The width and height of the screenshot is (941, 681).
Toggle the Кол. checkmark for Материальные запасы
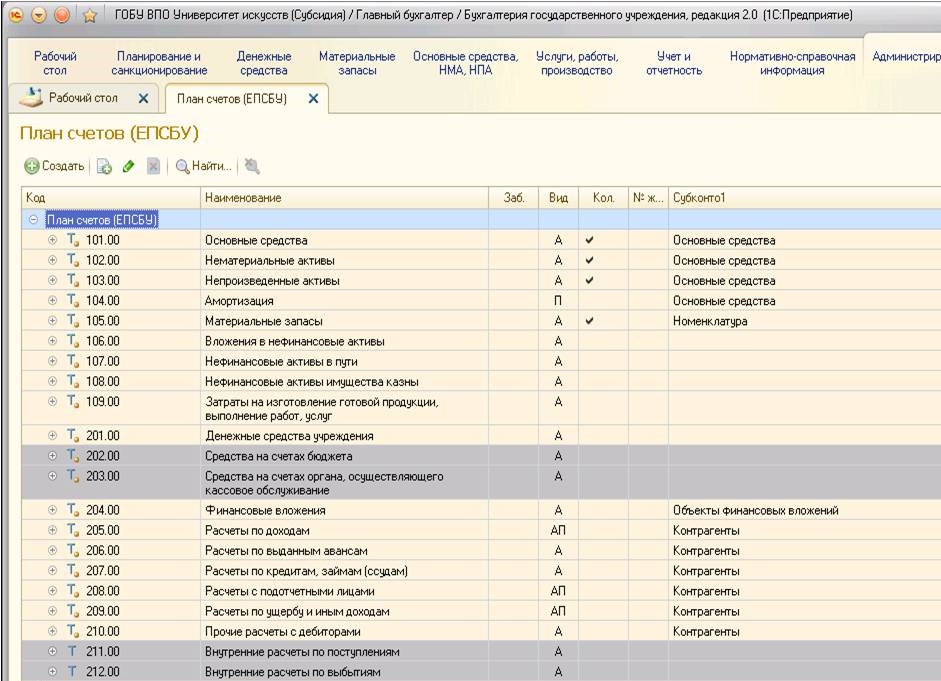[x=589, y=321]
